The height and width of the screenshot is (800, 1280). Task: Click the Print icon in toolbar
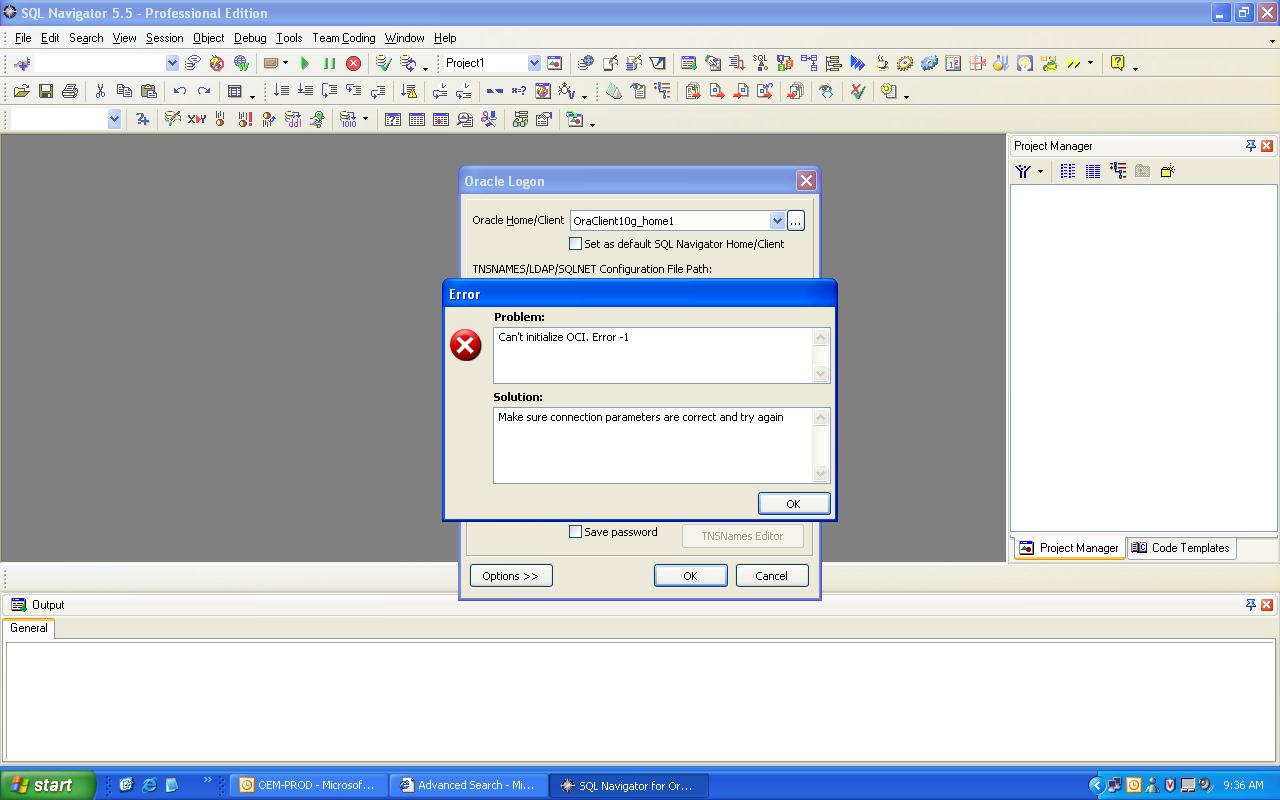coord(69,91)
